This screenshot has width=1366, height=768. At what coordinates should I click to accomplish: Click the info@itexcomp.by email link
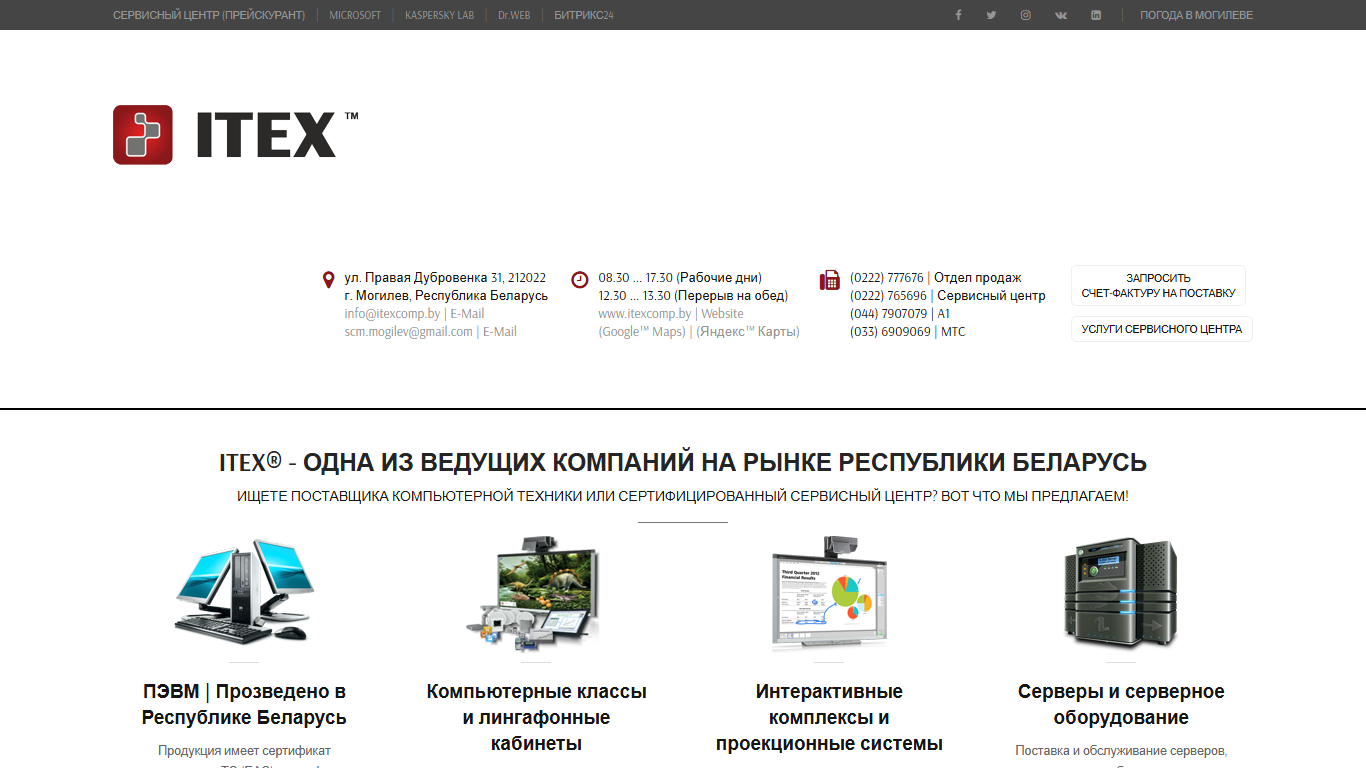coord(392,314)
